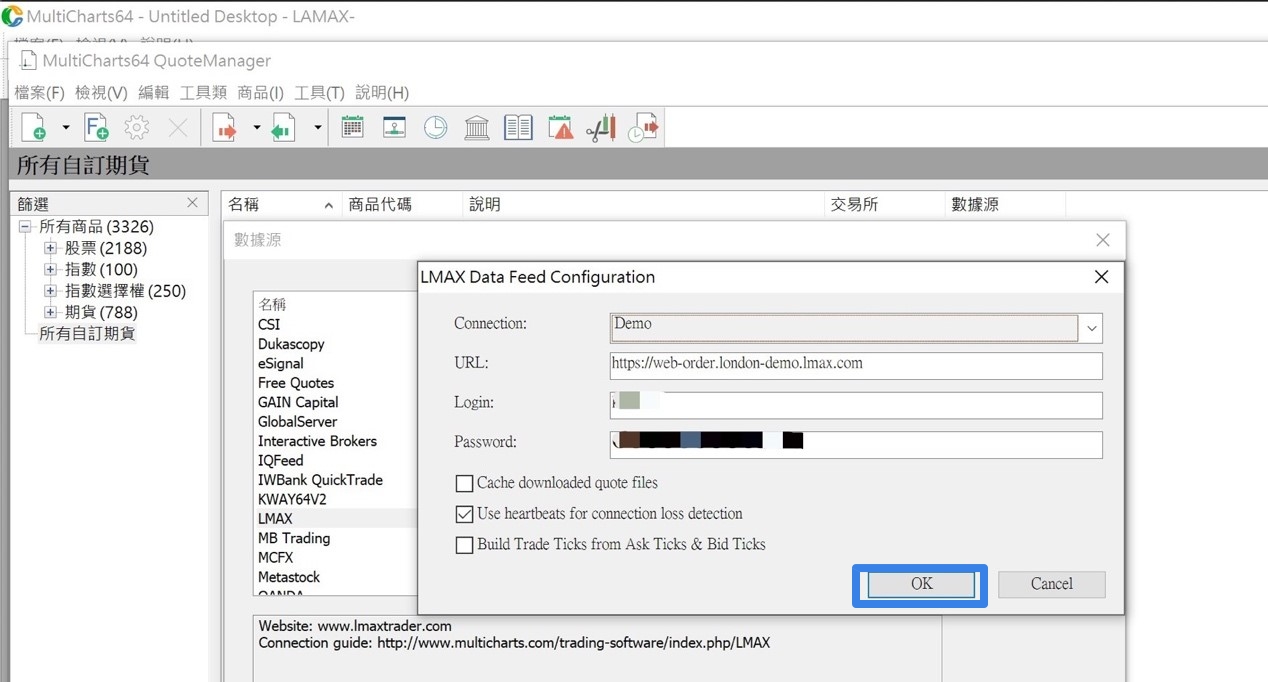The height and width of the screenshot is (682, 1268).
Task: Open the 說明(H) menu
Action: [382, 93]
